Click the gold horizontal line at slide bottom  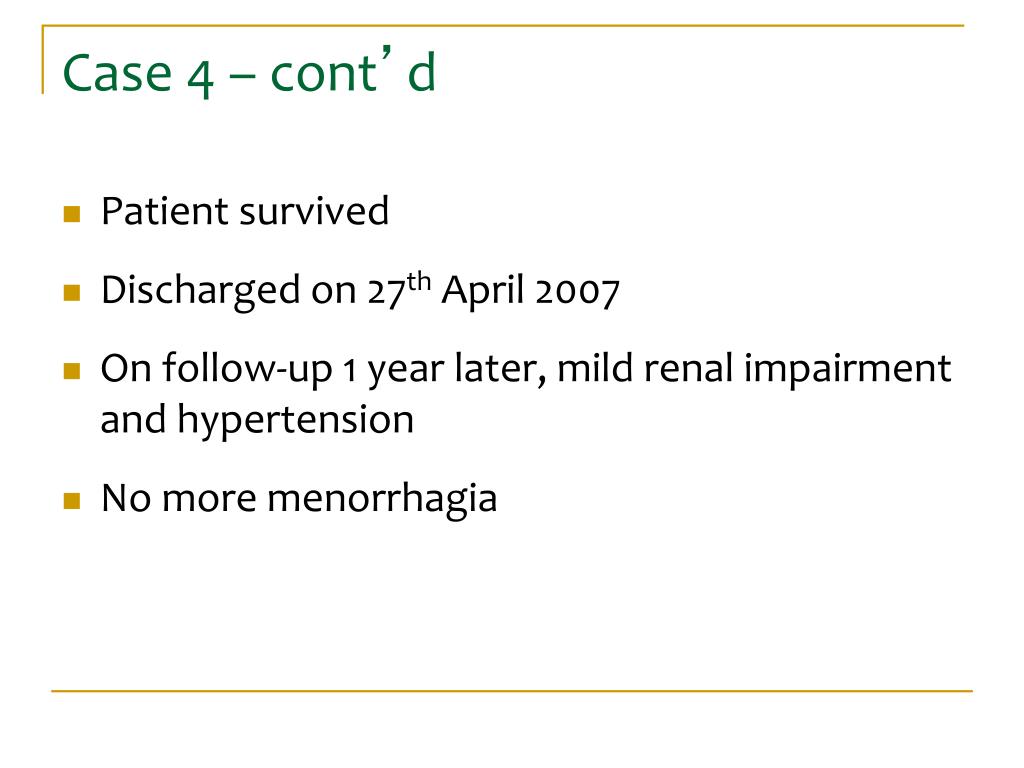coord(512,690)
